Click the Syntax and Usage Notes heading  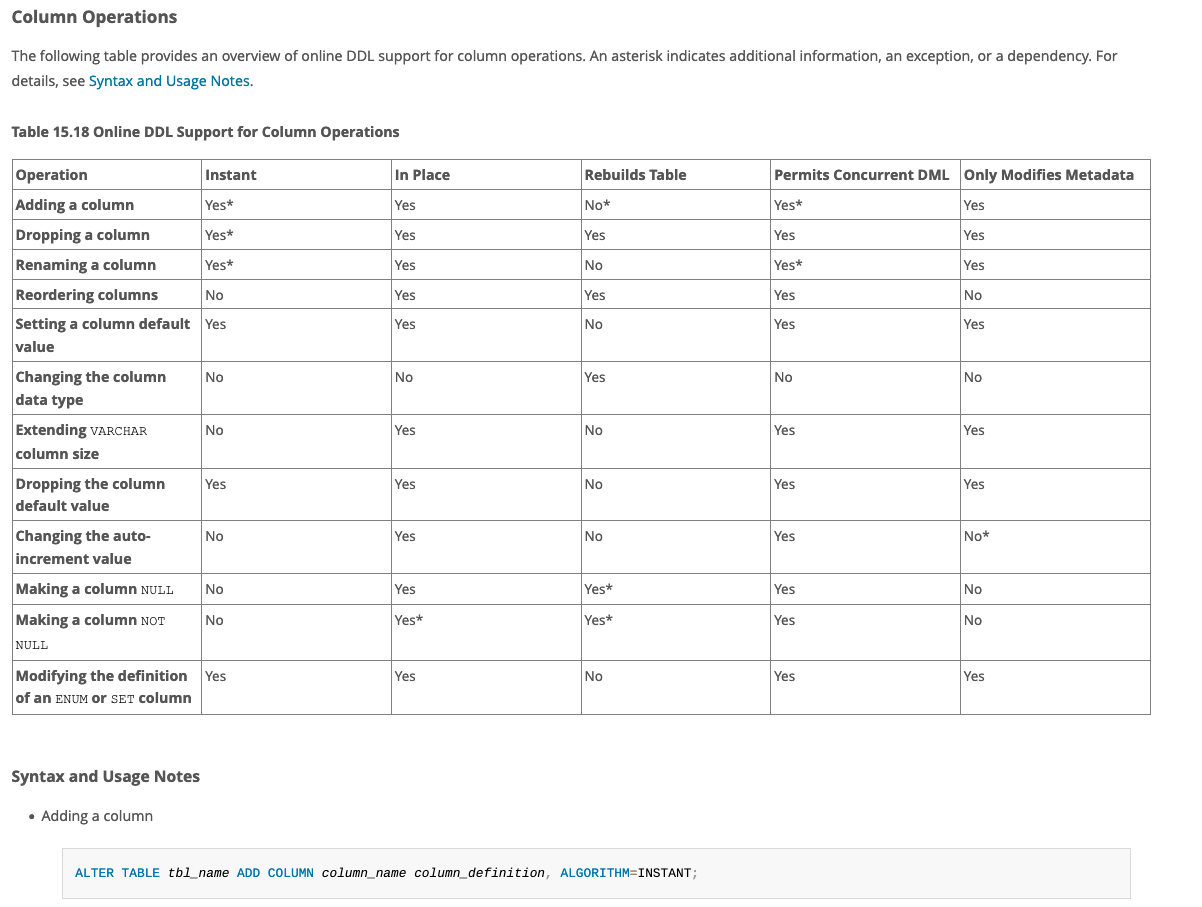[x=106, y=777]
